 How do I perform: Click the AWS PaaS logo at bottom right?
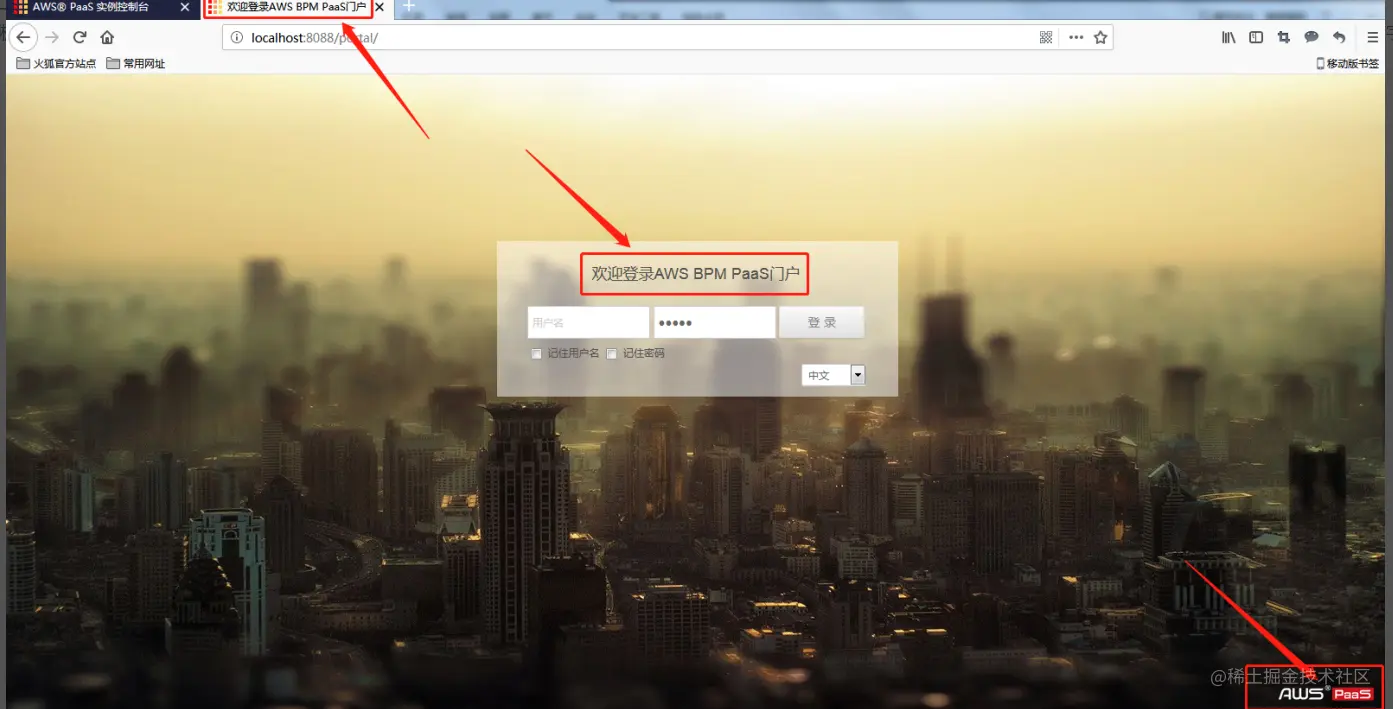pos(1325,693)
